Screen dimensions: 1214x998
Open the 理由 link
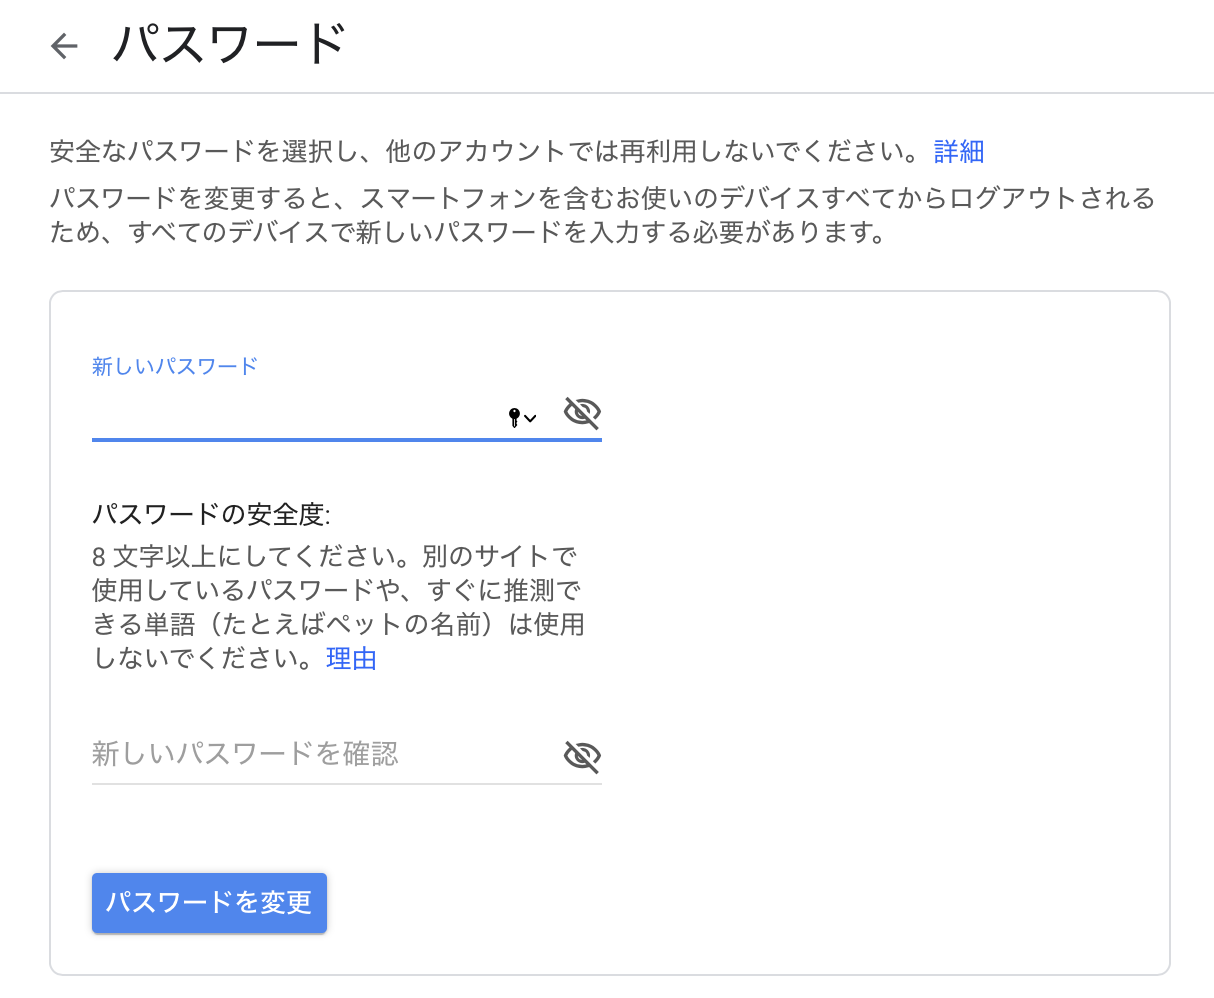coord(351,659)
